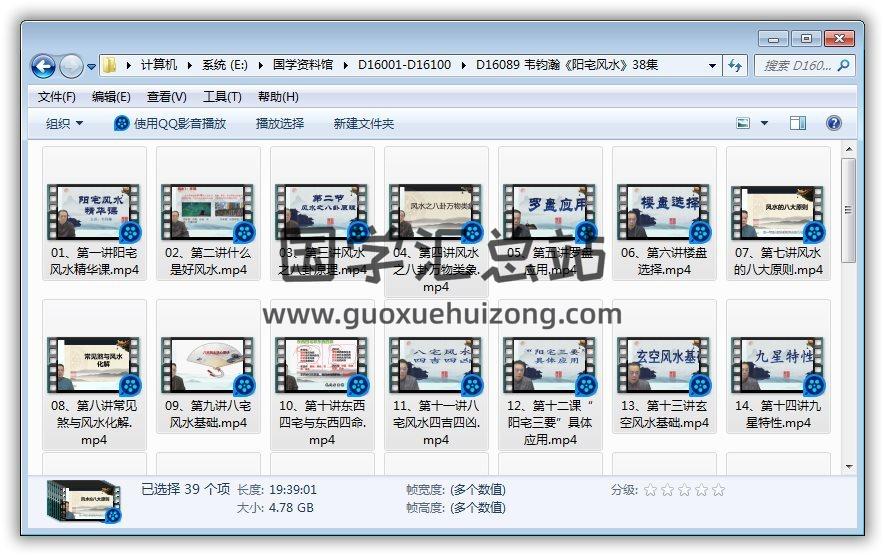Rate the files with the fifth star
The height and width of the screenshot is (556, 885).
click(718, 490)
